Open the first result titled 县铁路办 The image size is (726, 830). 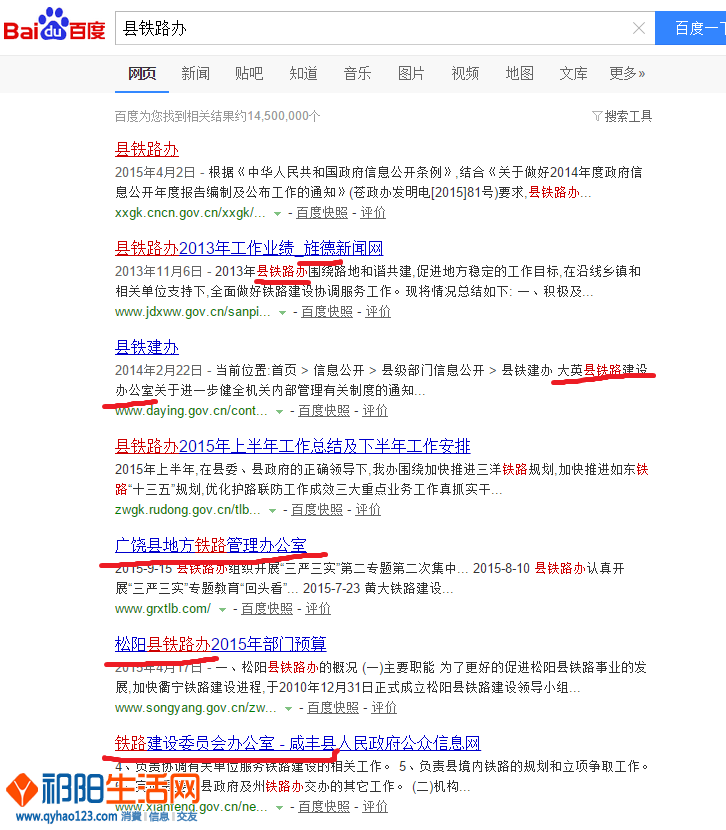[147, 149]
